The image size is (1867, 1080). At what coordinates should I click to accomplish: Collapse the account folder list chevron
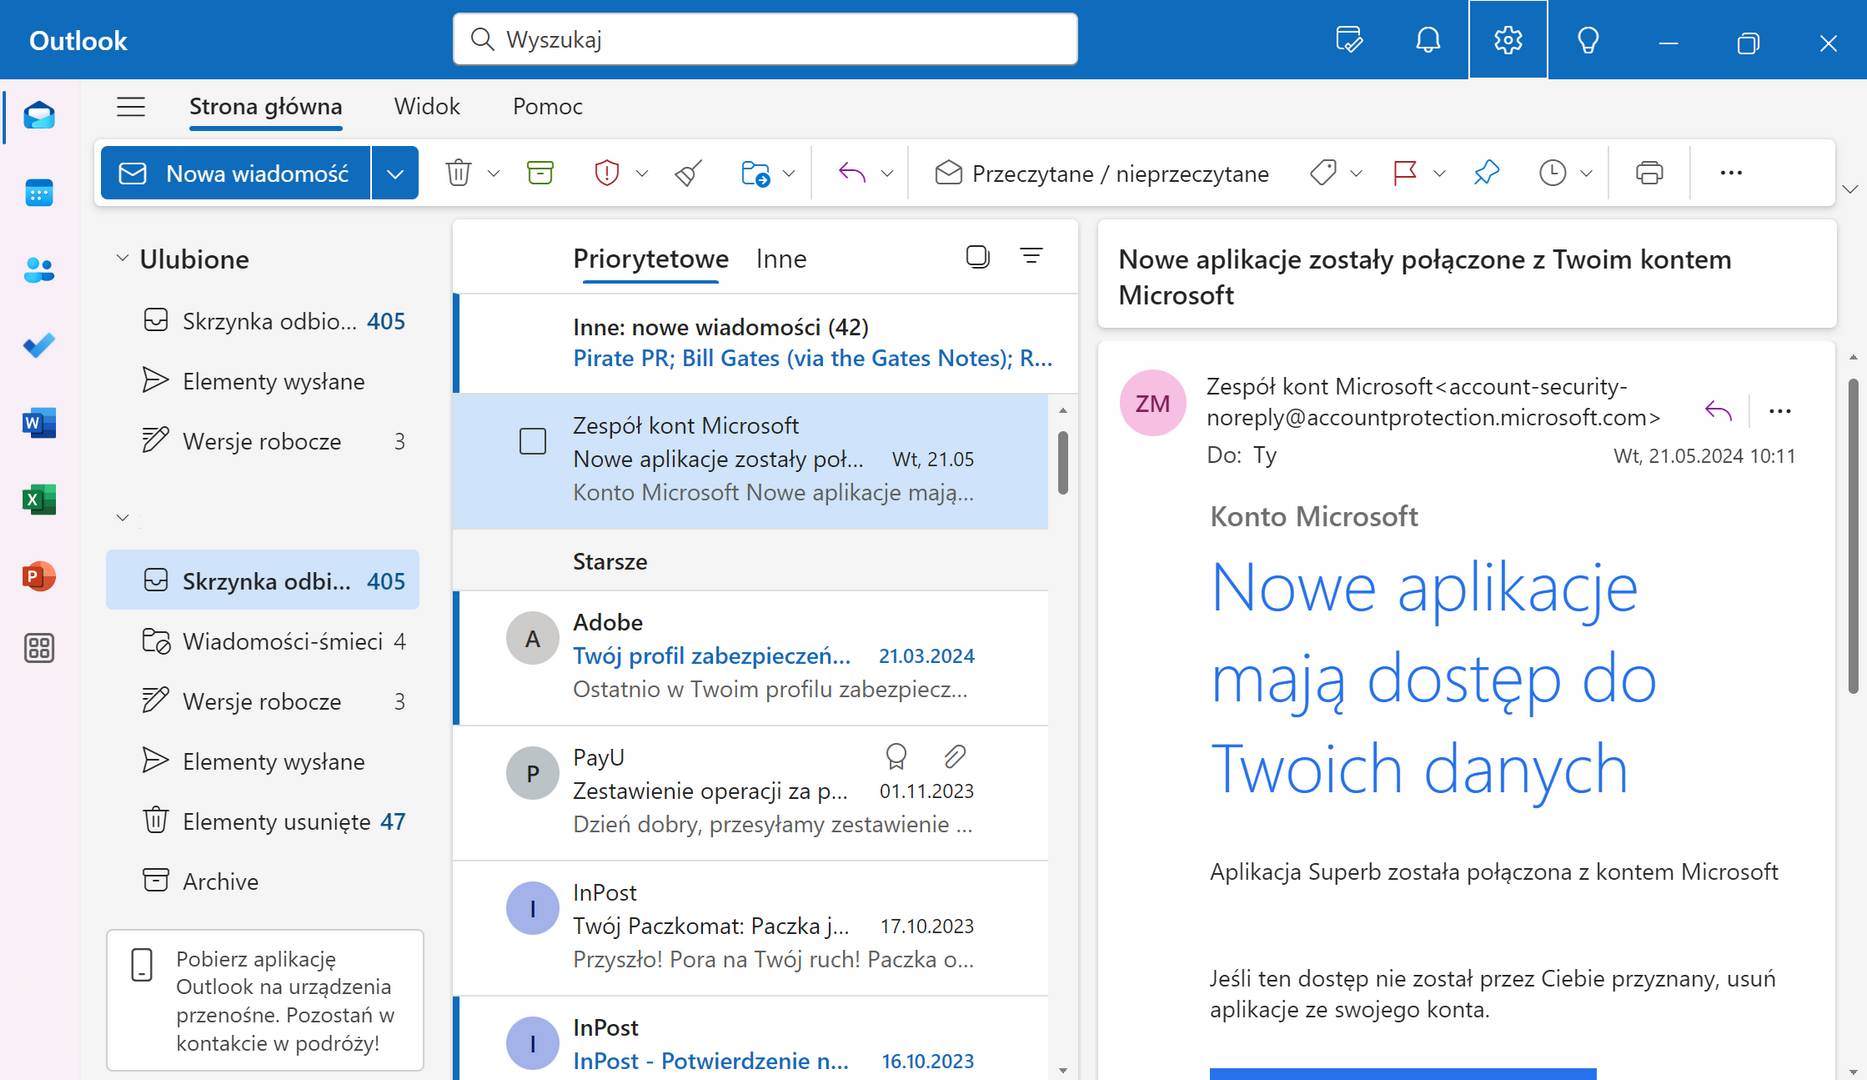pyautogui.click(x=122, y=518)
